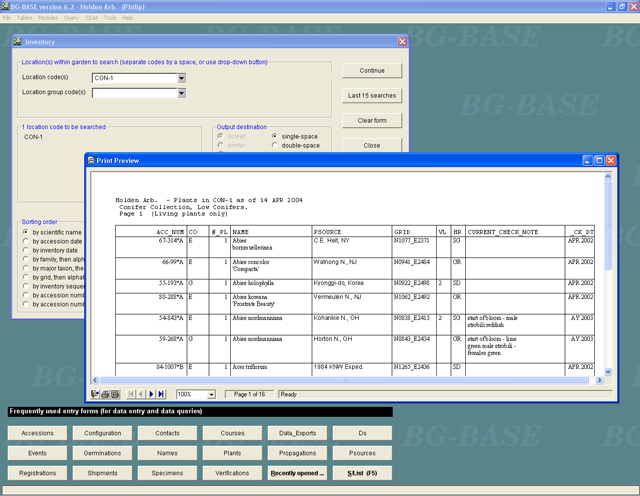640x496 pixels.
Task: Close the Print Preview window
Action: click(611, 160)
